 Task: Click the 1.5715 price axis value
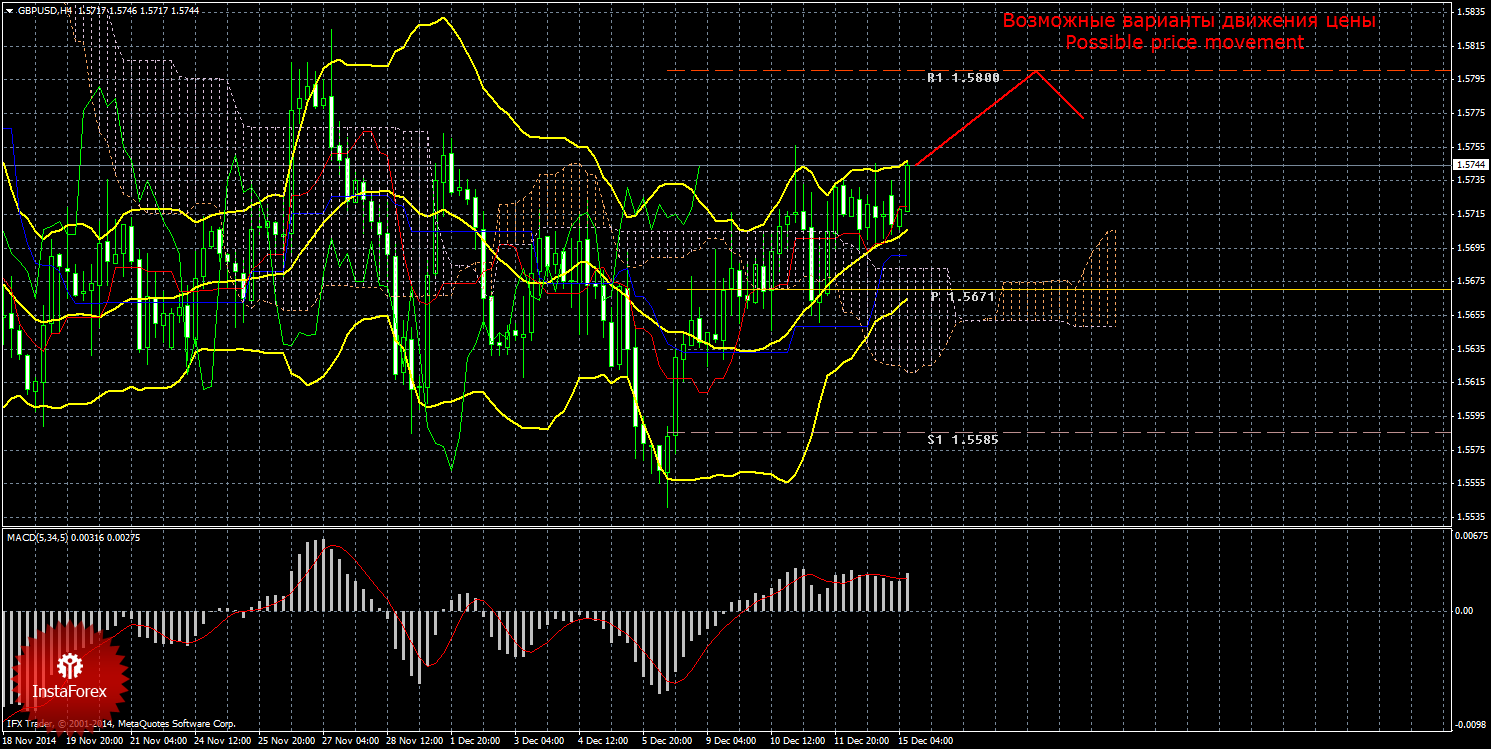(1471, 214)
